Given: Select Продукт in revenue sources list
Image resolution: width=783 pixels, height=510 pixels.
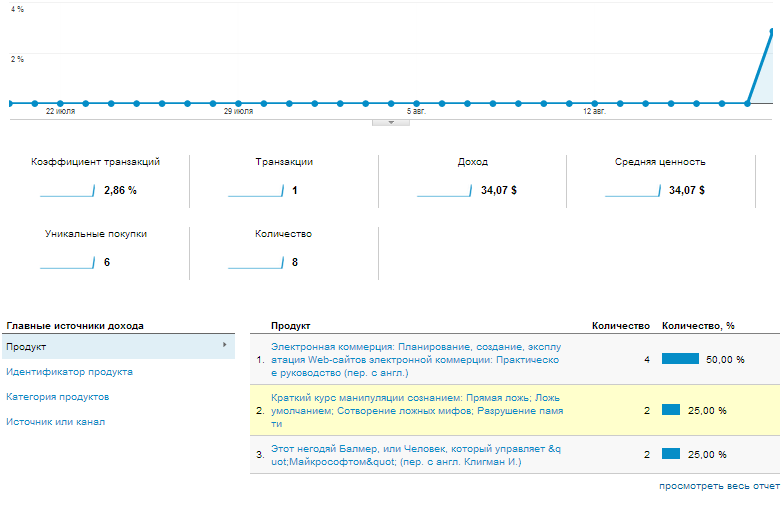Looking at the screenshot, I should pyautogui.click(x=27, y=347).
